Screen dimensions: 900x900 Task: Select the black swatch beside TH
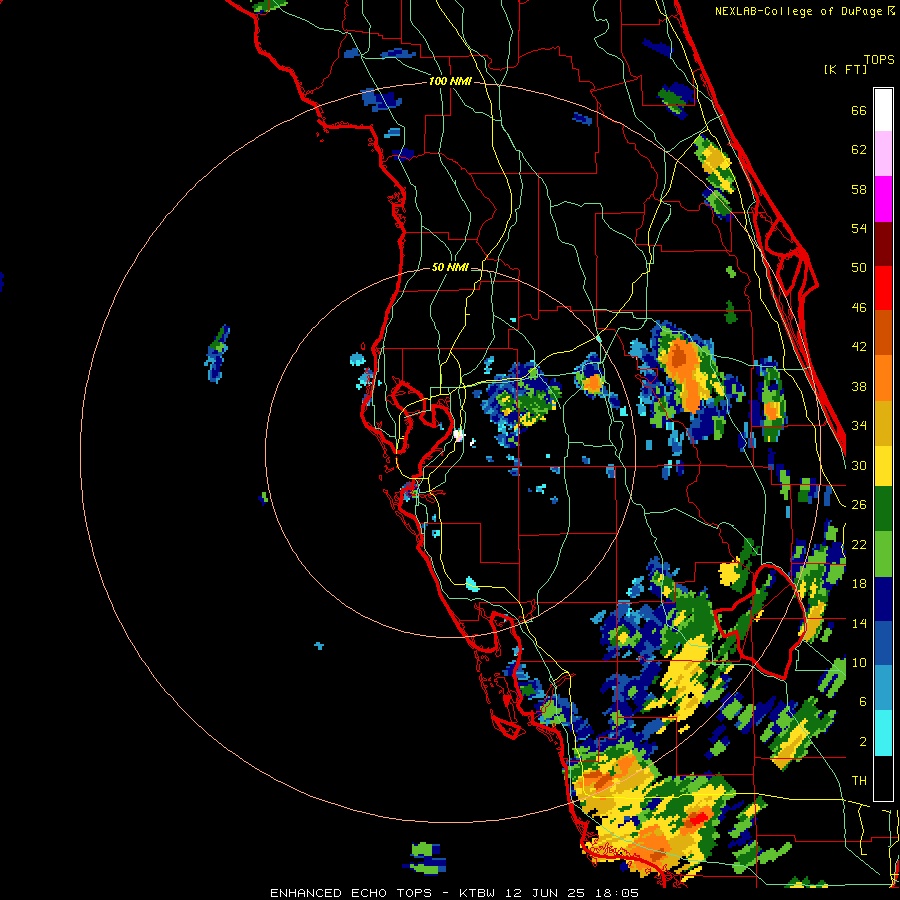(x=883, y=778)
